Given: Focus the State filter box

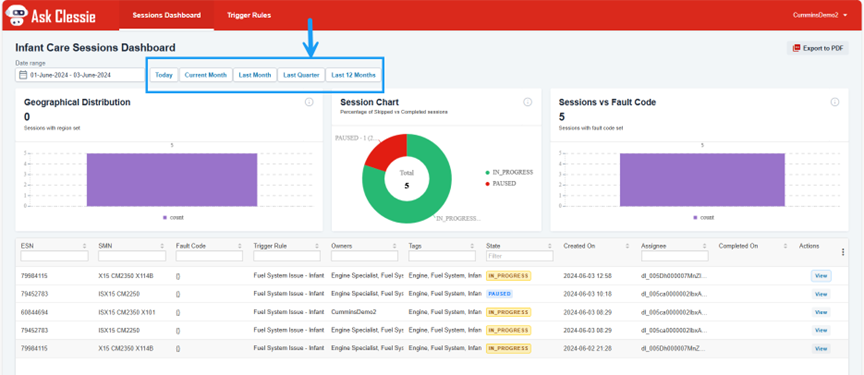Looking at the screenshot, I should (x=520, y=256).
